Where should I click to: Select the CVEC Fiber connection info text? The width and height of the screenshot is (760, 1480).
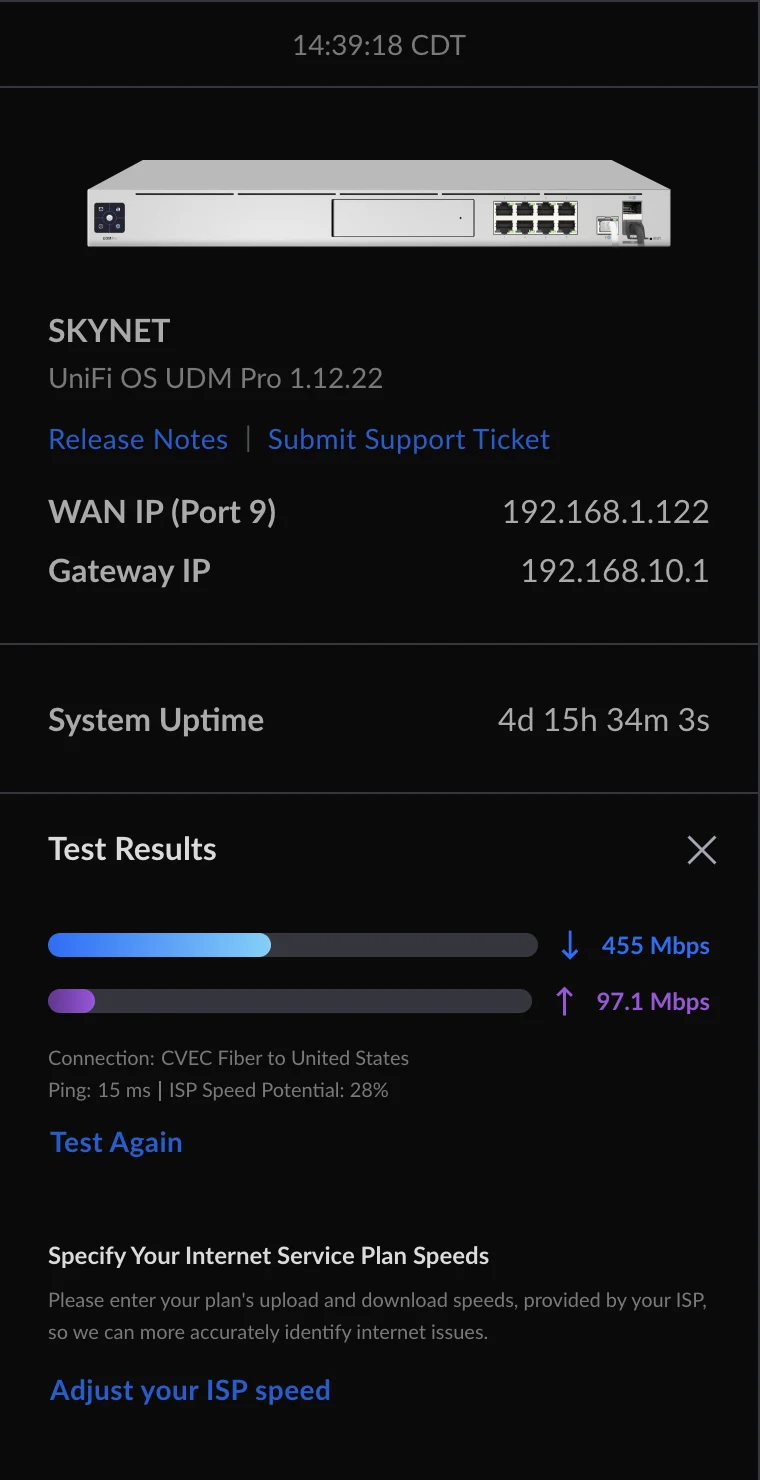point(229,1057)
